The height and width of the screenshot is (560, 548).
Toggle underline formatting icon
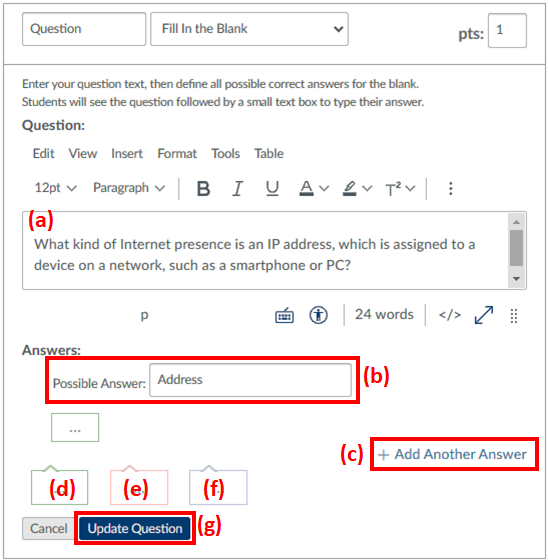pos(272,188)
